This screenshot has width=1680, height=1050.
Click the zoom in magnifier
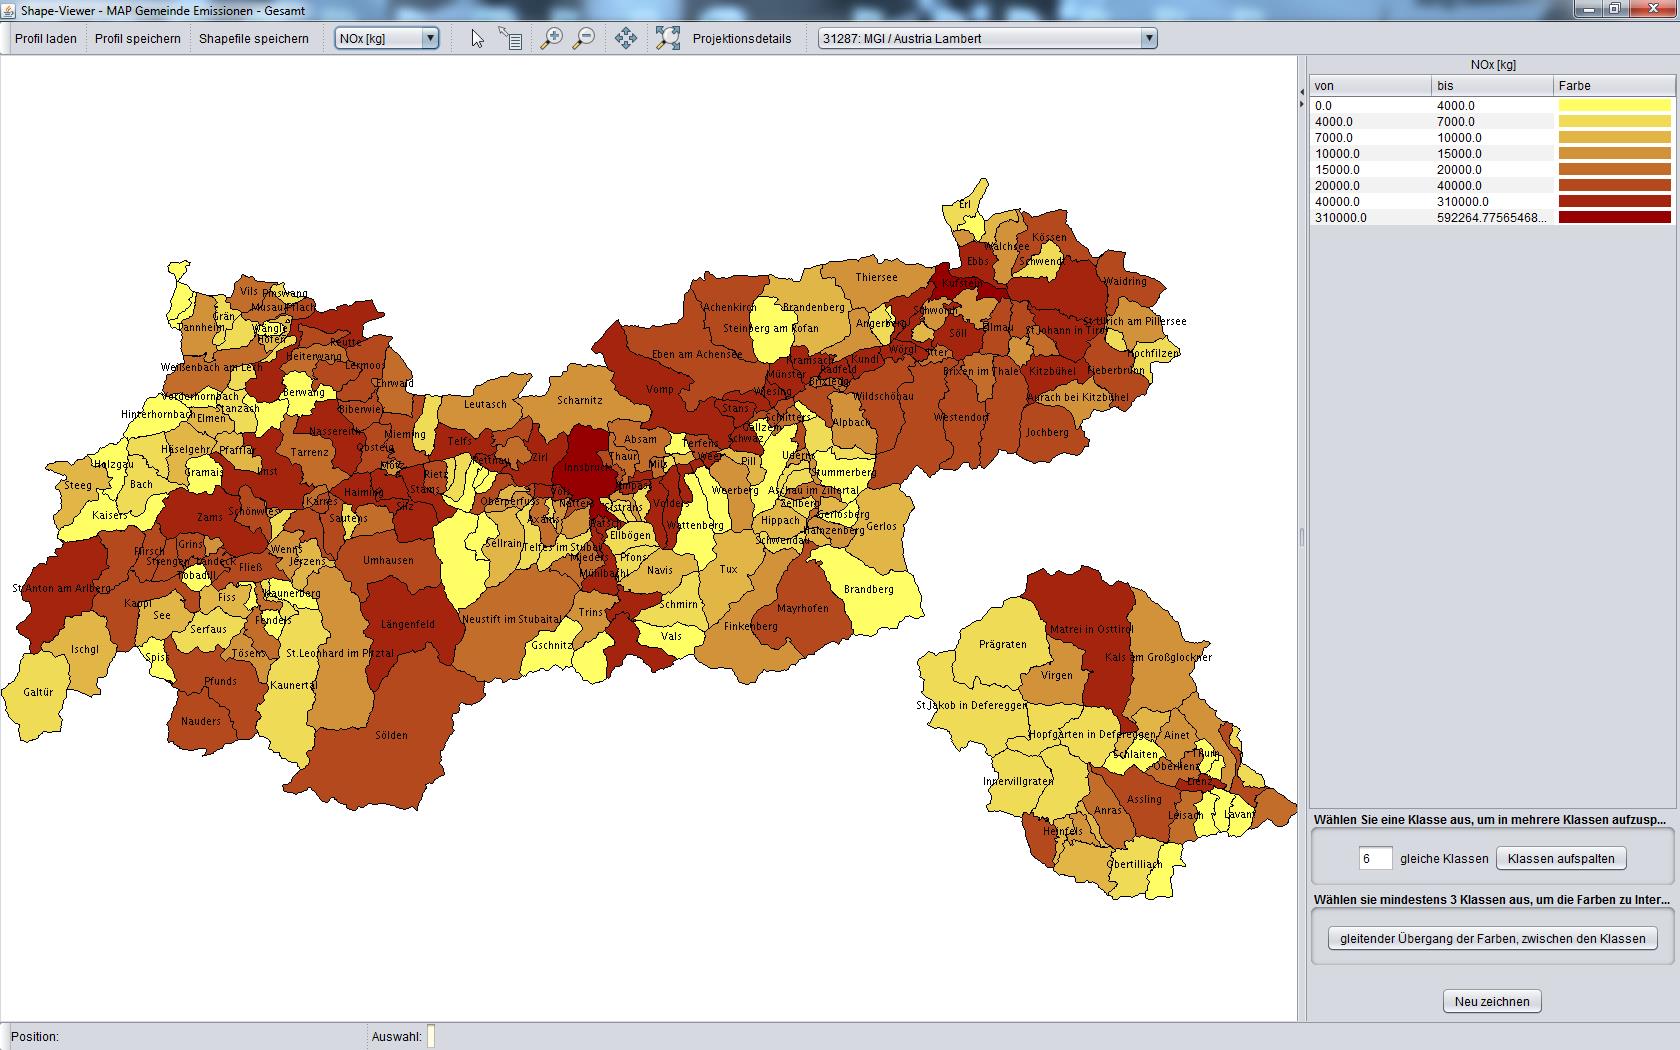click(x=551, y=39)
